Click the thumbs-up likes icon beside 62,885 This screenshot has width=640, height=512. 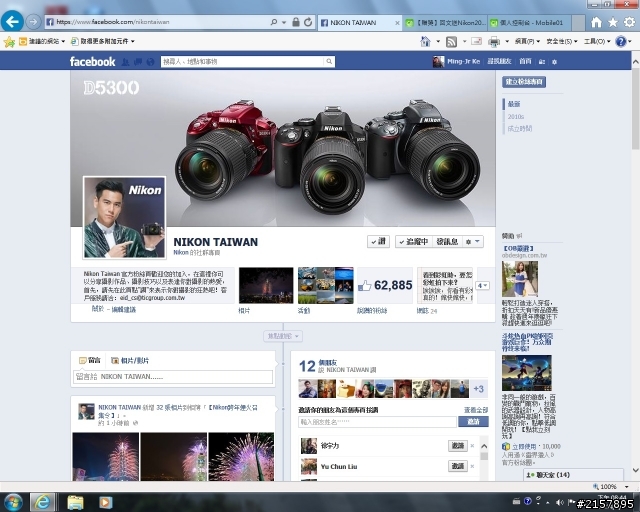[x=364, y=286]
